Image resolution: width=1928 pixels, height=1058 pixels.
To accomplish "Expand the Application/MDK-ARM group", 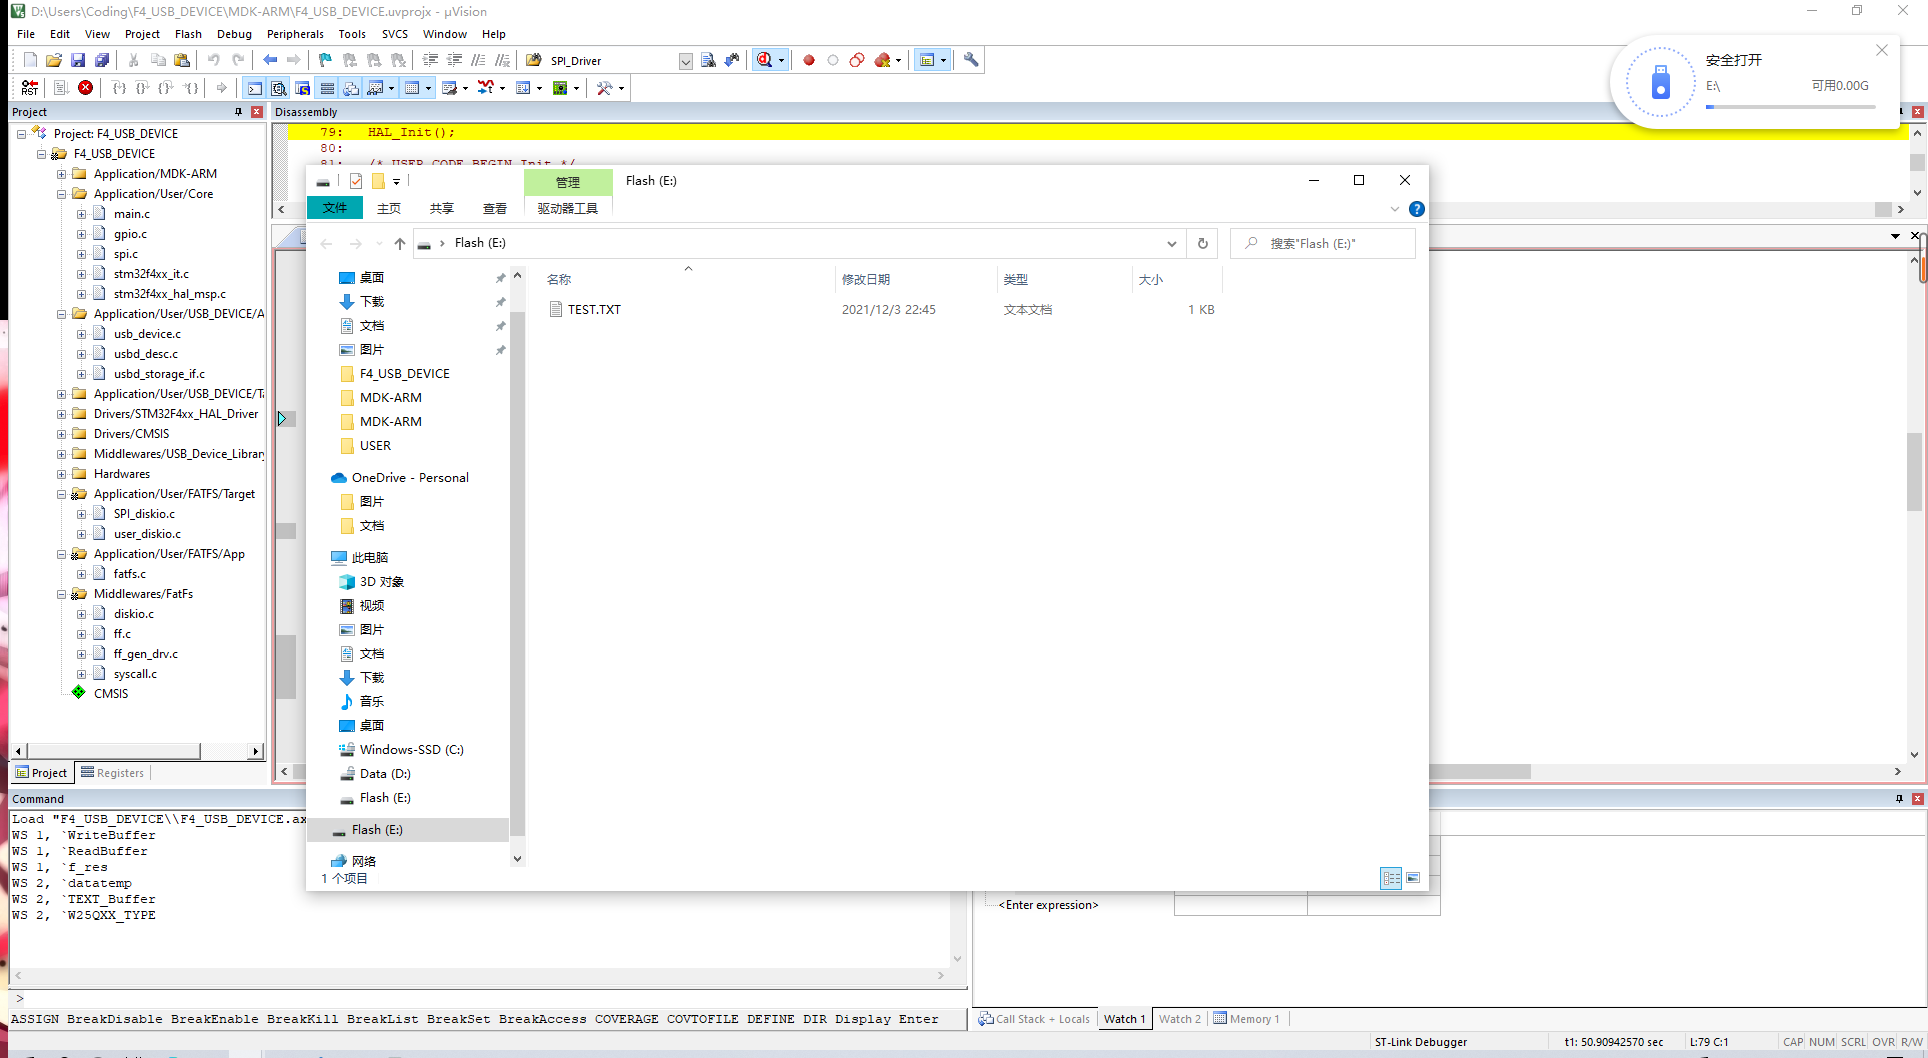I will point(62,174).
